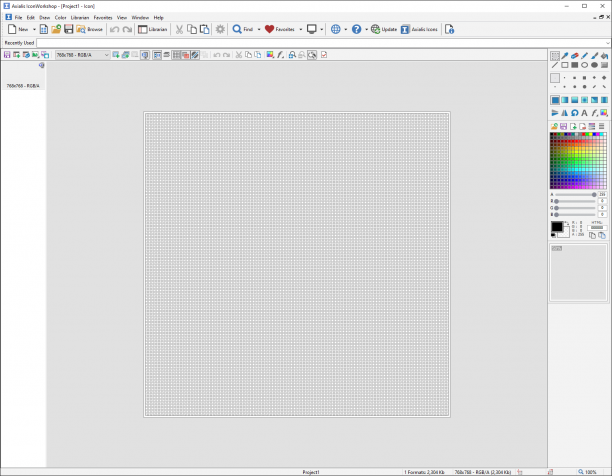
Task: Click the 100% zoom indicator in status bar
Action: [587, 472]
